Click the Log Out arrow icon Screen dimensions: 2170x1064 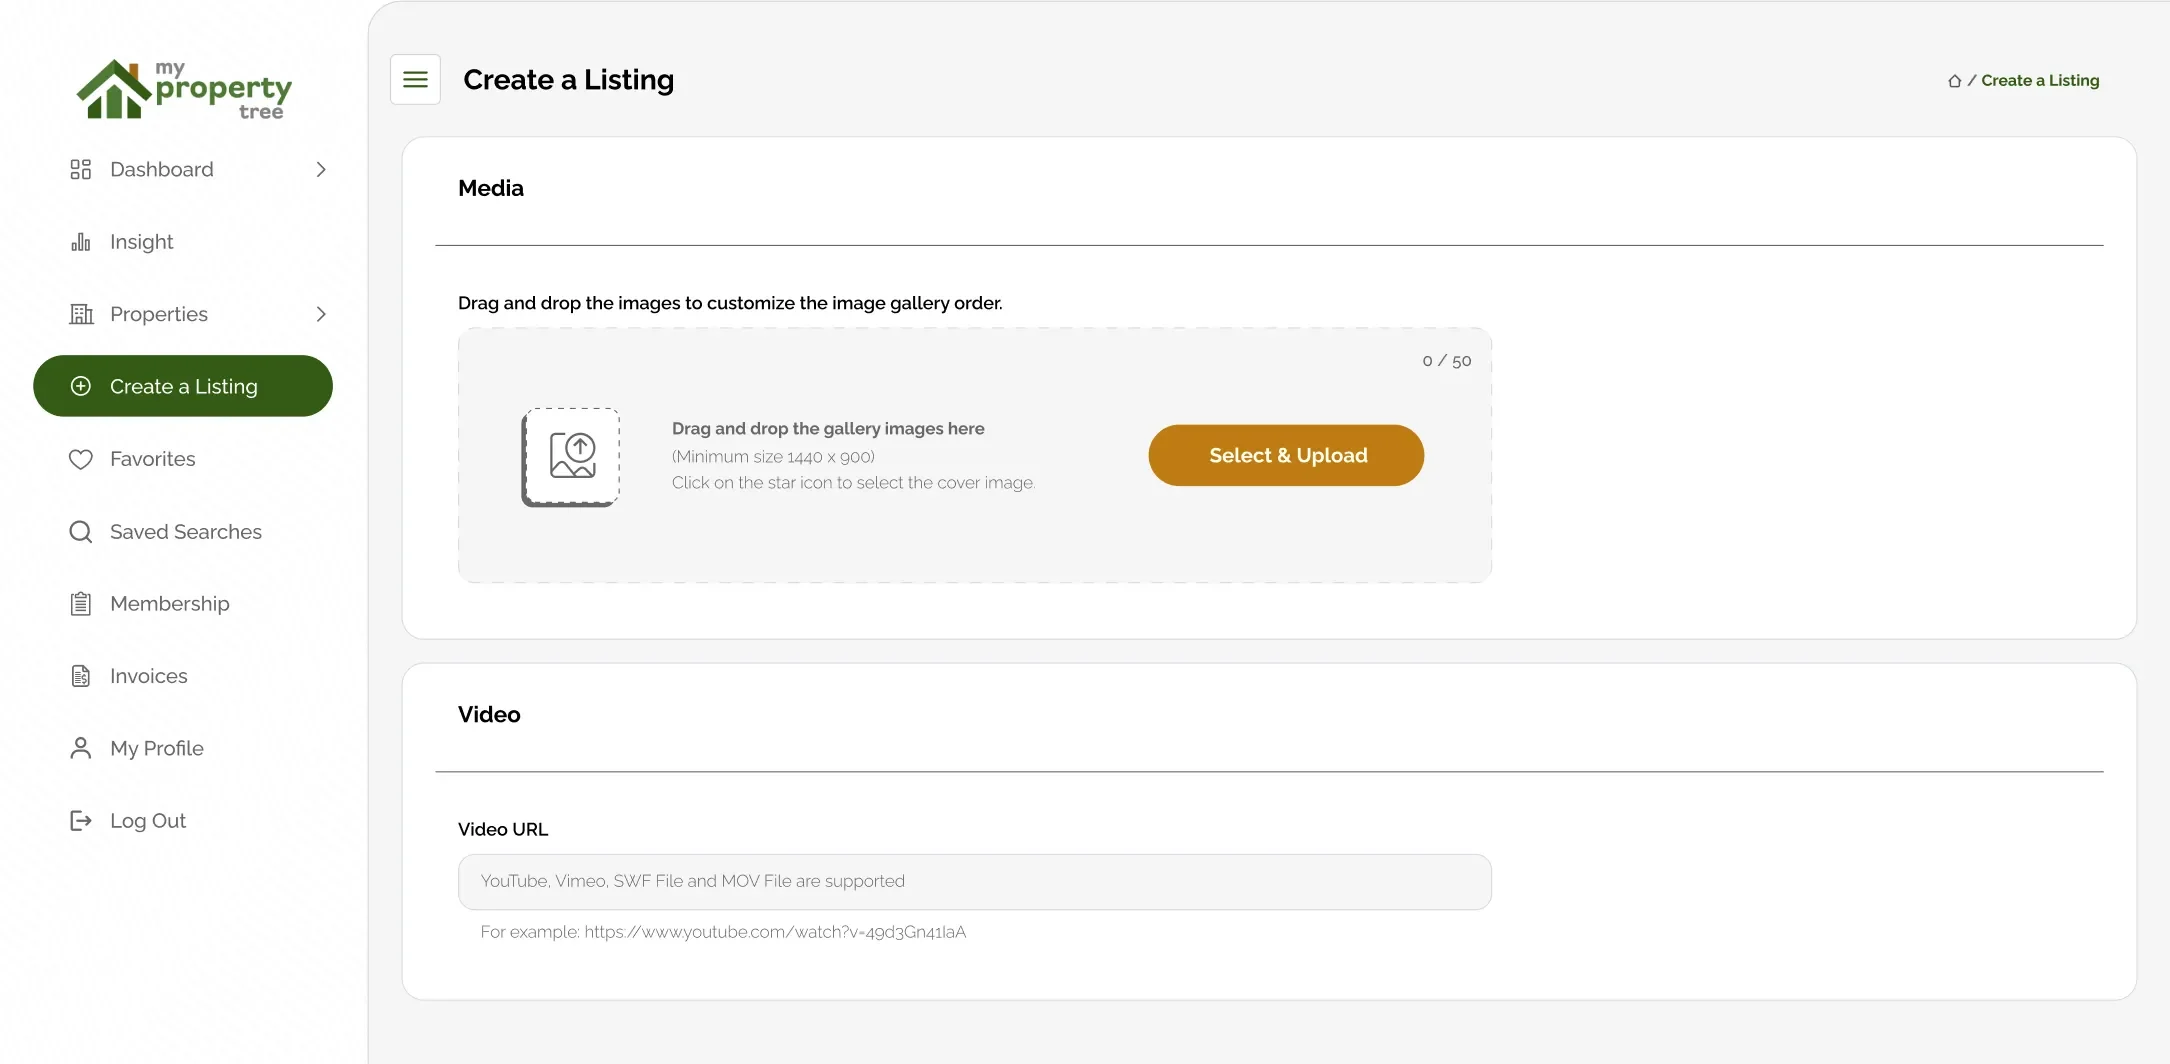click(x=81, y=821)
